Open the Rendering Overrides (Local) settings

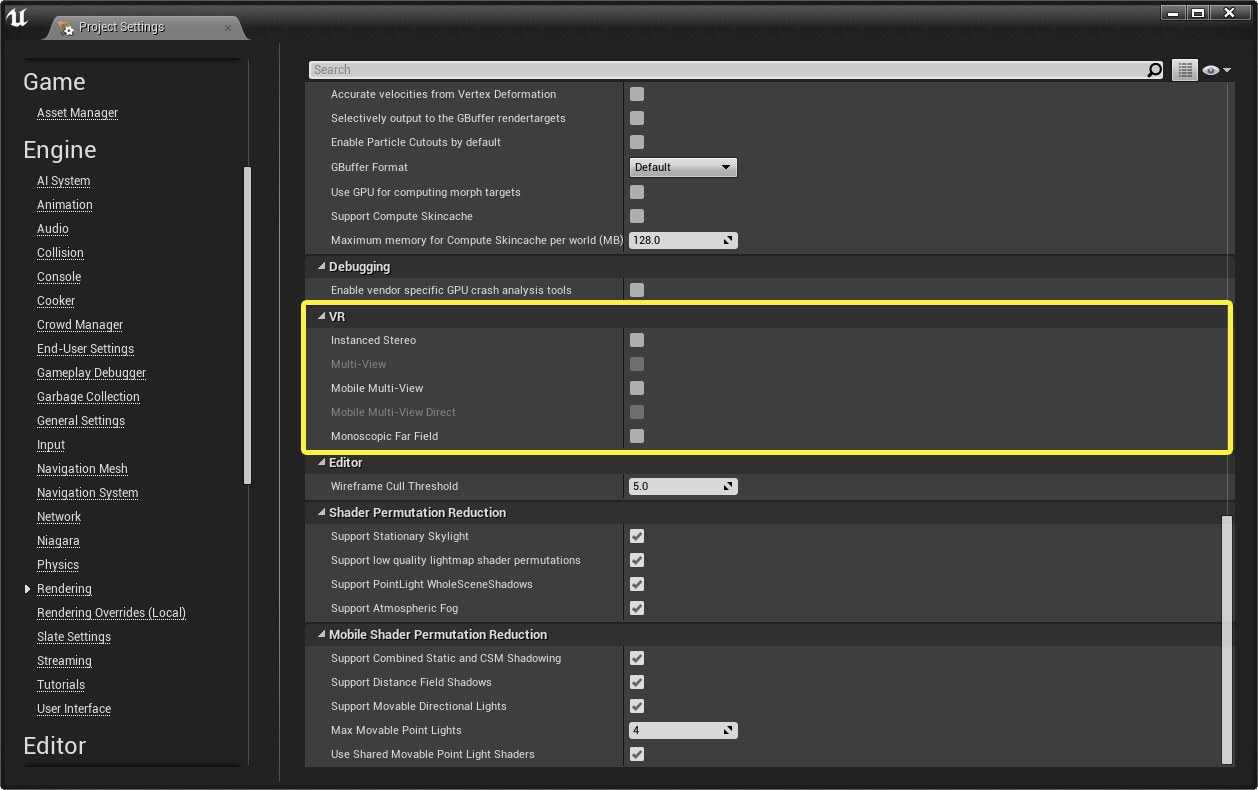coord(111,613)
